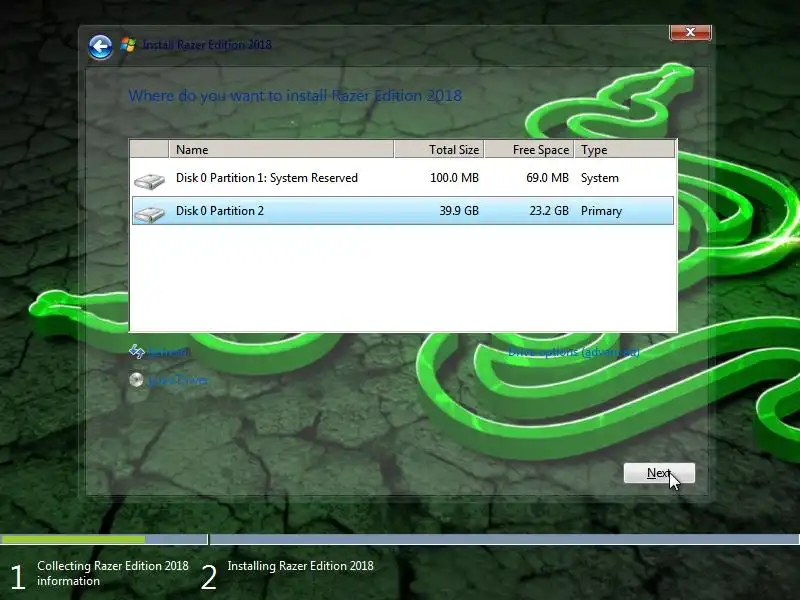Click the Next button
This screenshot has width=800, height=600.
[x=659, y=473]
